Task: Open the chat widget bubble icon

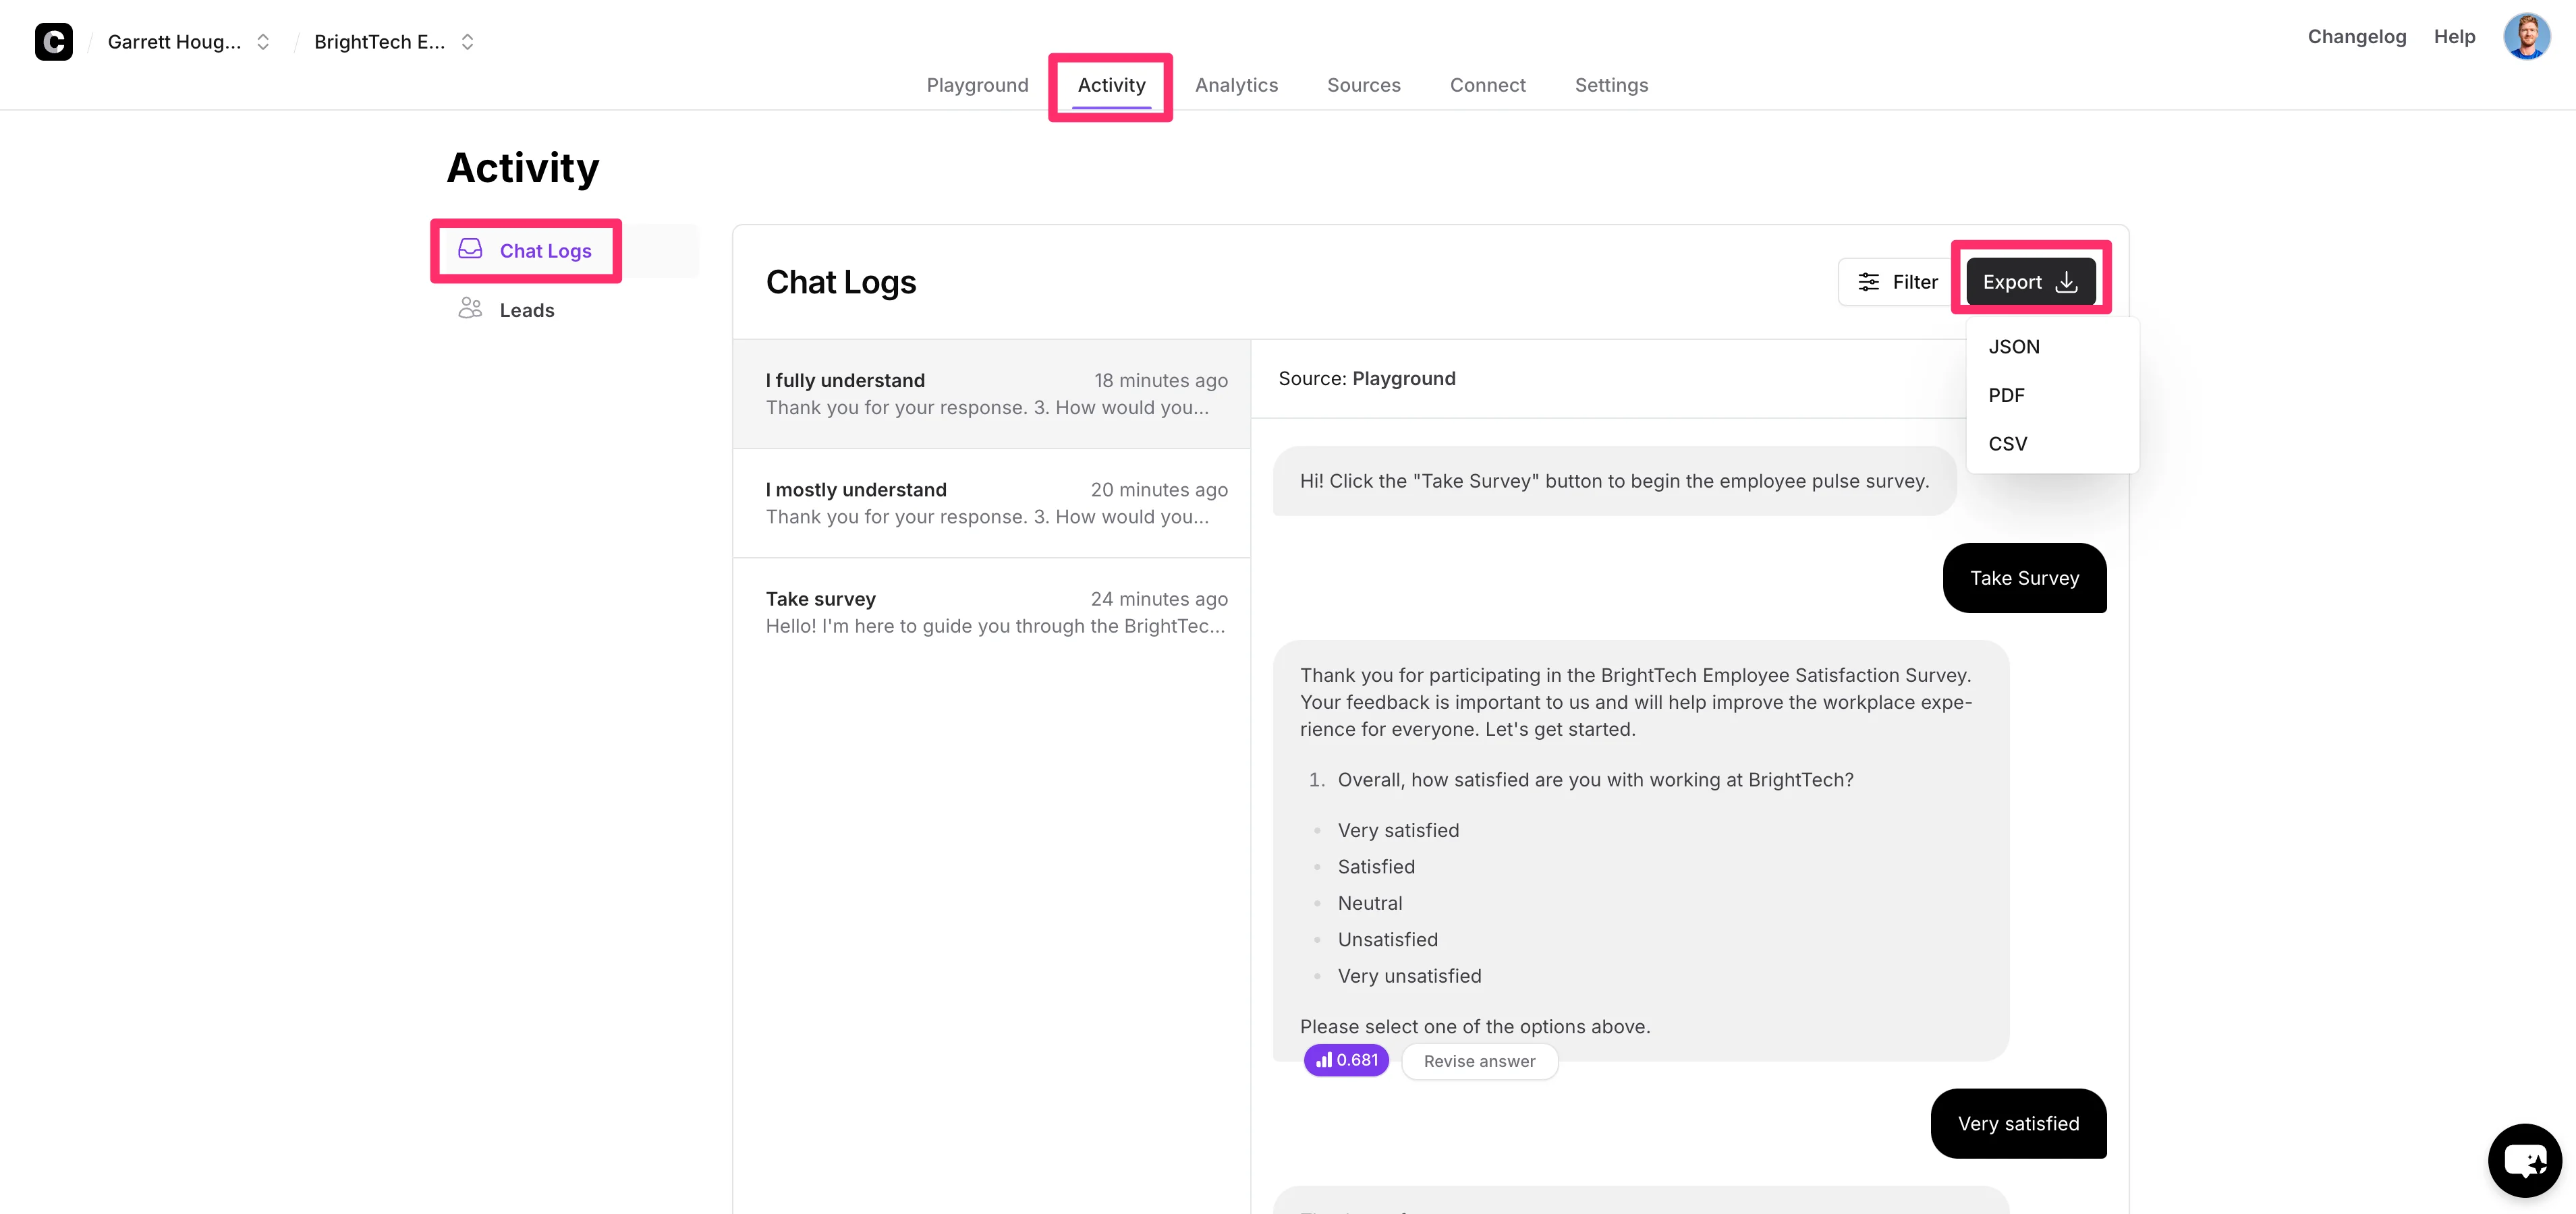Action: point(2524,1160)
